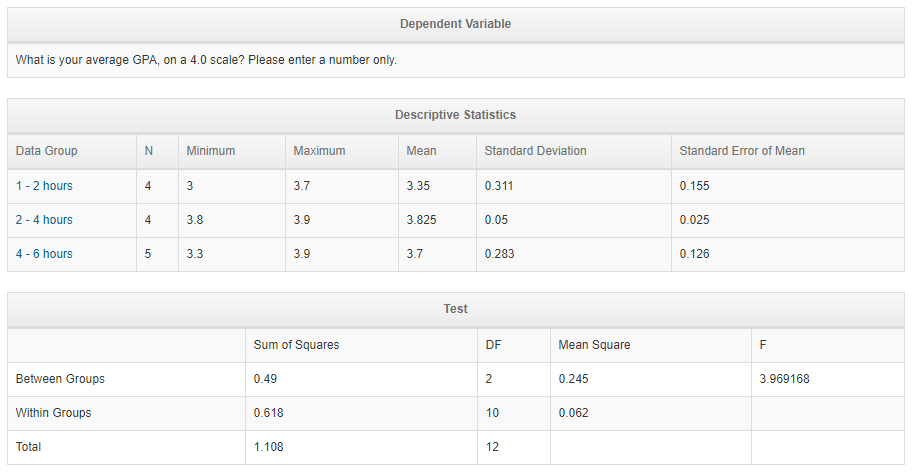This screenshot has height=474, width=915.
Task: Select the Sum of Squares column header
Action: click(296, 345)
